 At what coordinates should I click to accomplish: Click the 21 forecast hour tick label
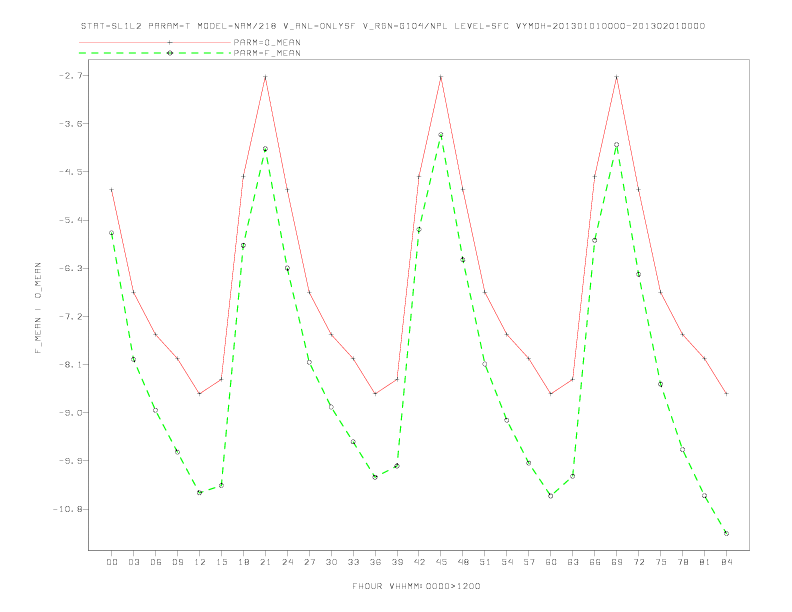coord(265,562)
